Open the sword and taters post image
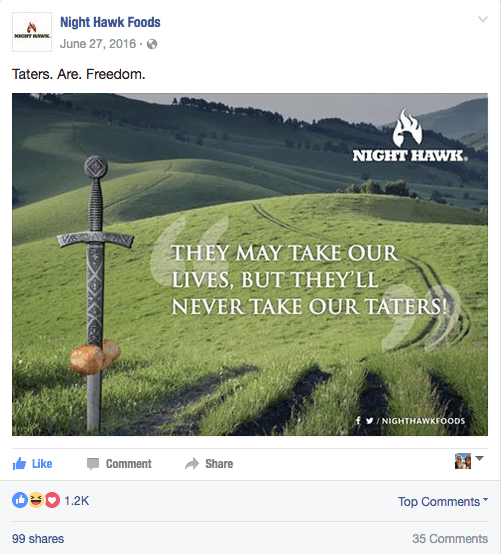Image resolution: width=501 pixels, height=554 pixels. 250,264
